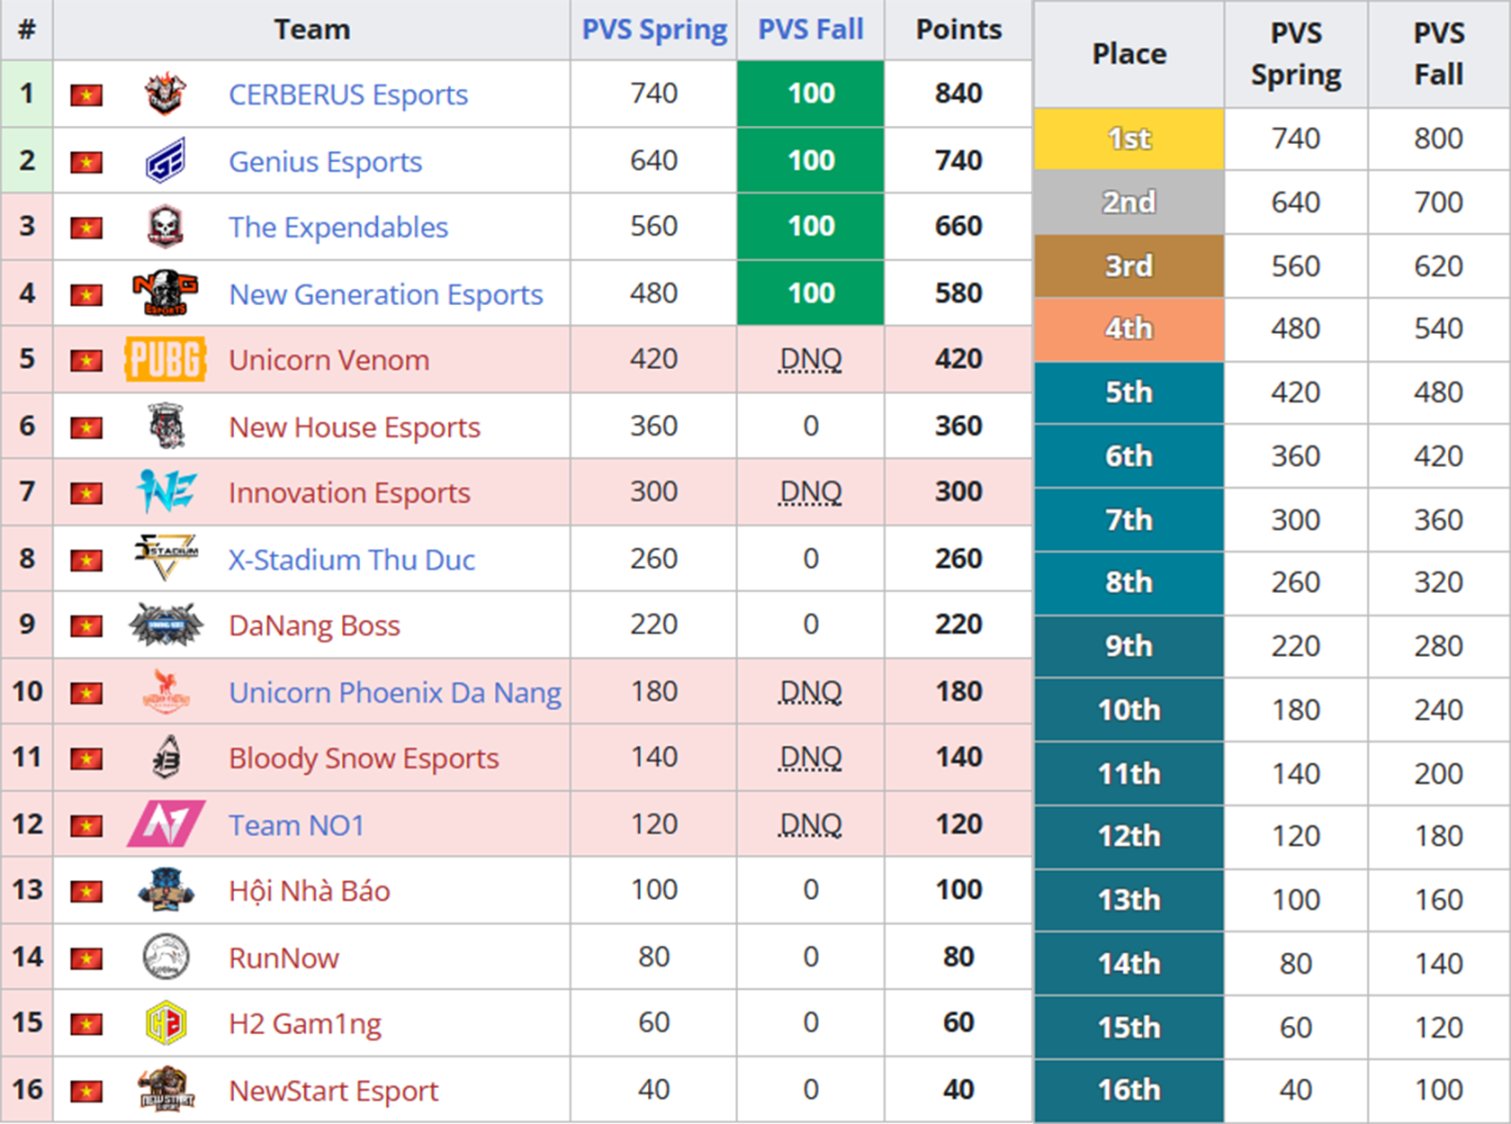Click the Vietnam flag in DaNang Boss row

point(87,626)
